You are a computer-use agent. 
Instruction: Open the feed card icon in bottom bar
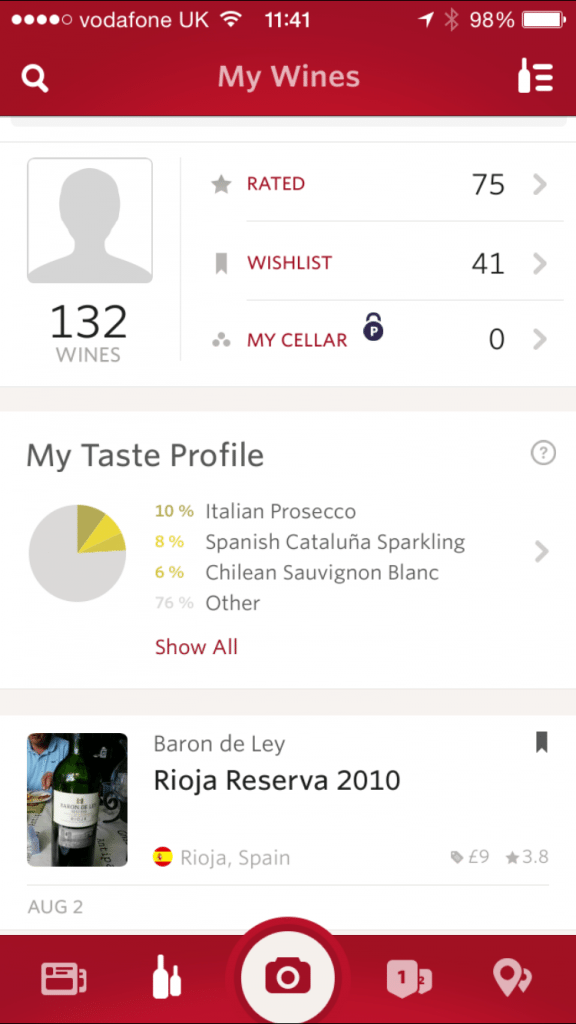click(64, 980)
